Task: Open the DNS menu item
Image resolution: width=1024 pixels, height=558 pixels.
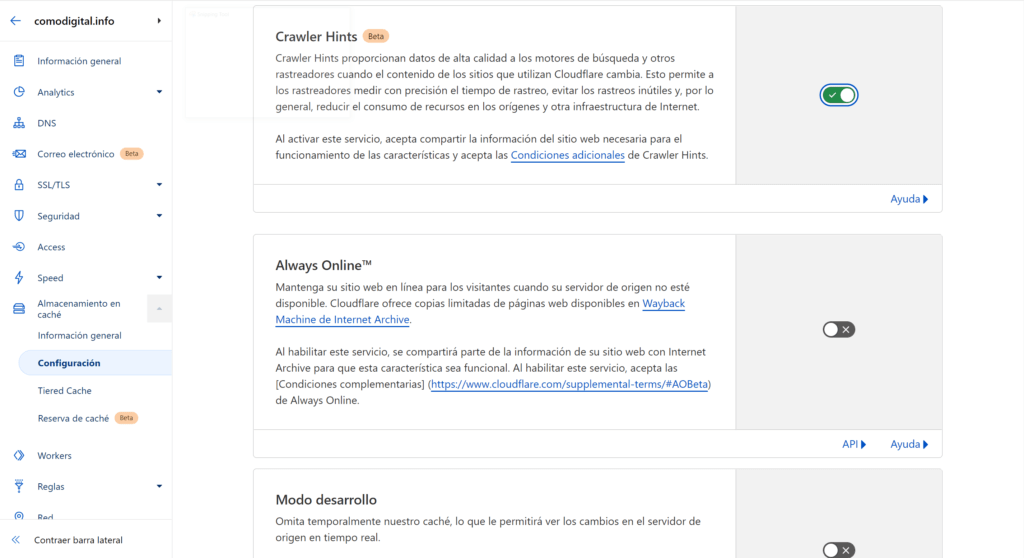Action: click(46, 123)
